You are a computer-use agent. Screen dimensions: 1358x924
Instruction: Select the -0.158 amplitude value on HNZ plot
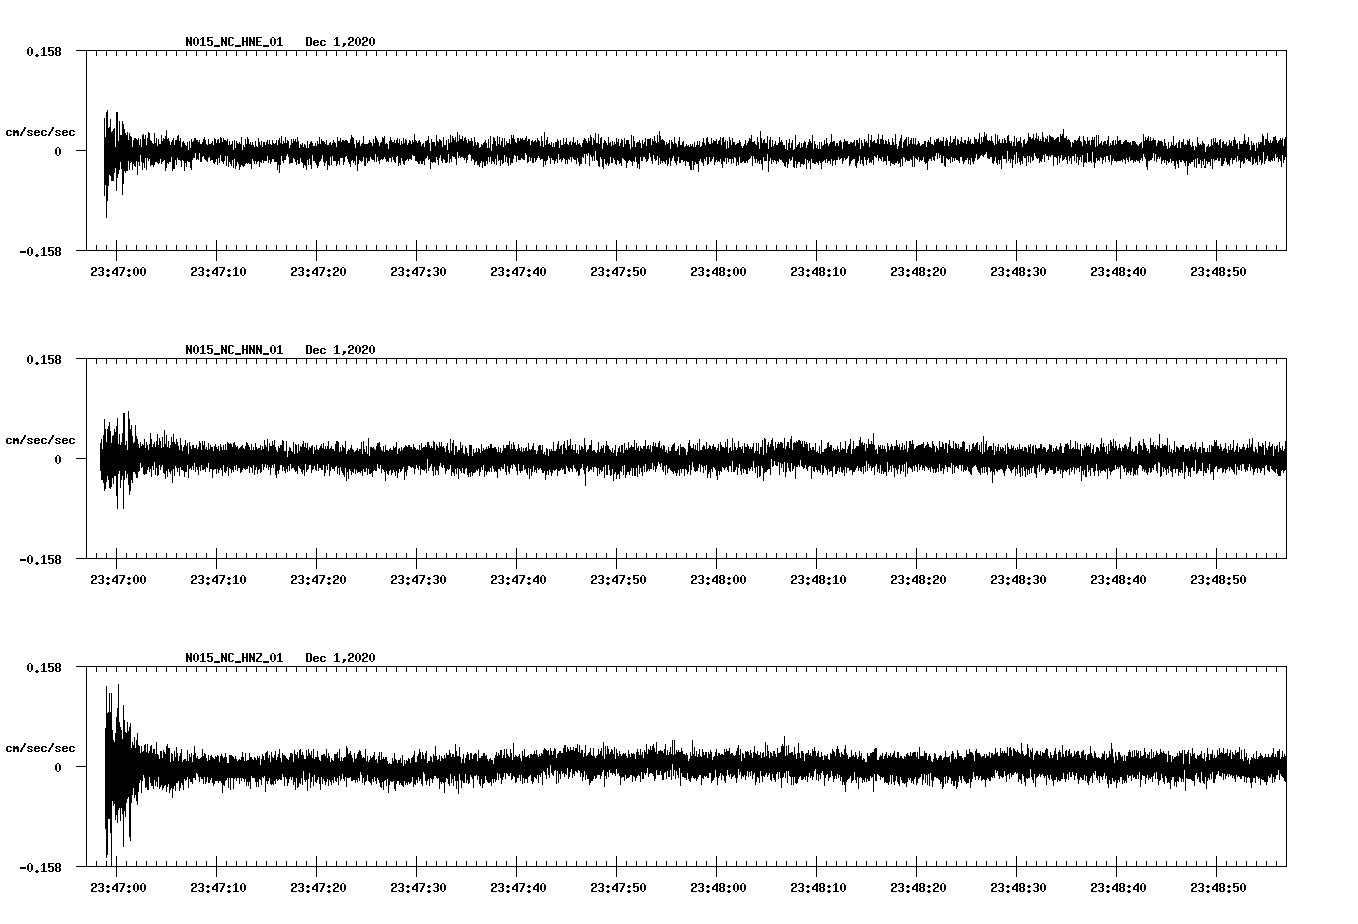42,868
